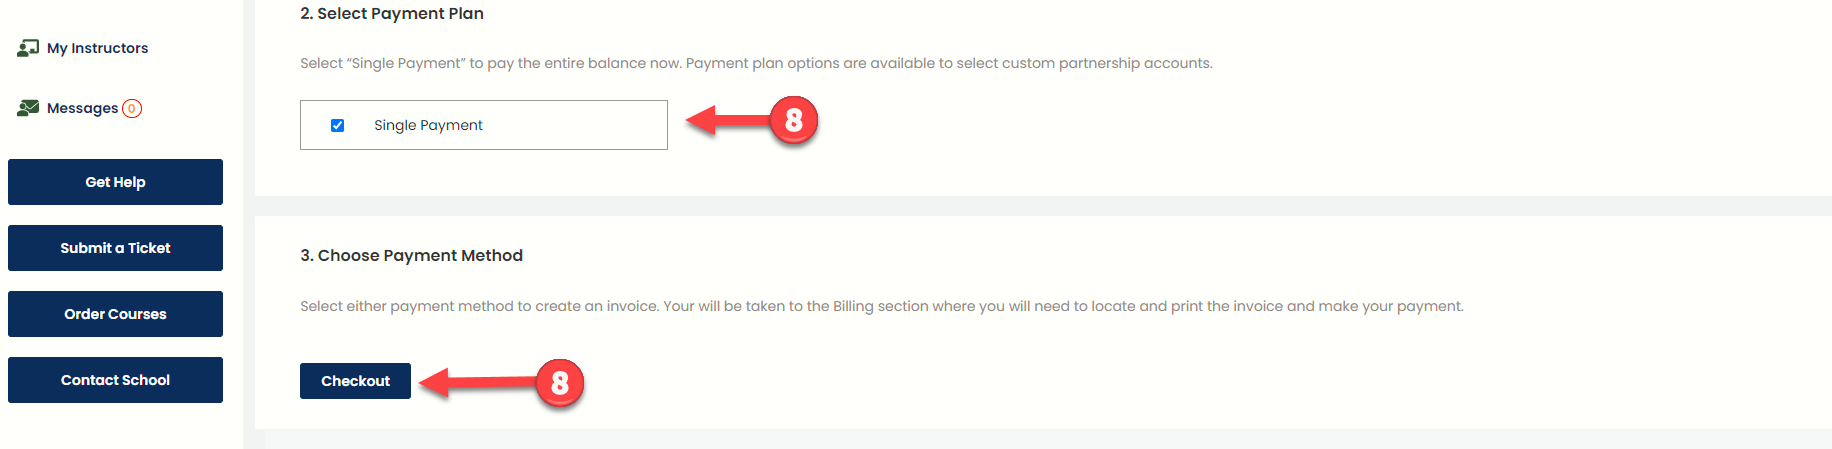Click the Messages envelope icon
1832x449 pixels.
(x=28, y=108)
